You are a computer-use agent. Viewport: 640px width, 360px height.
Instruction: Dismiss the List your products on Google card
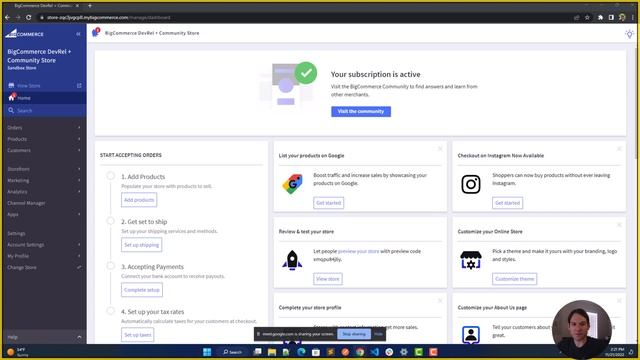(440, 149)
